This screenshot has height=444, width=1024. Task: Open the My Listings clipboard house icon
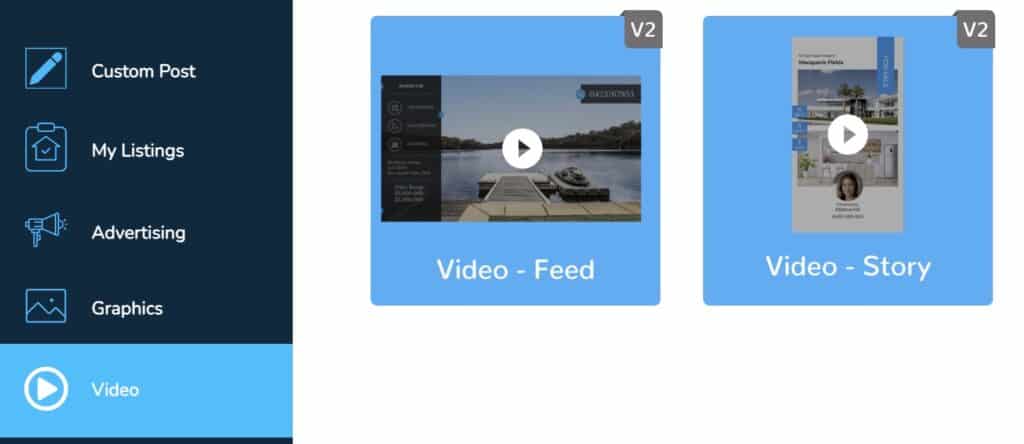46,148
